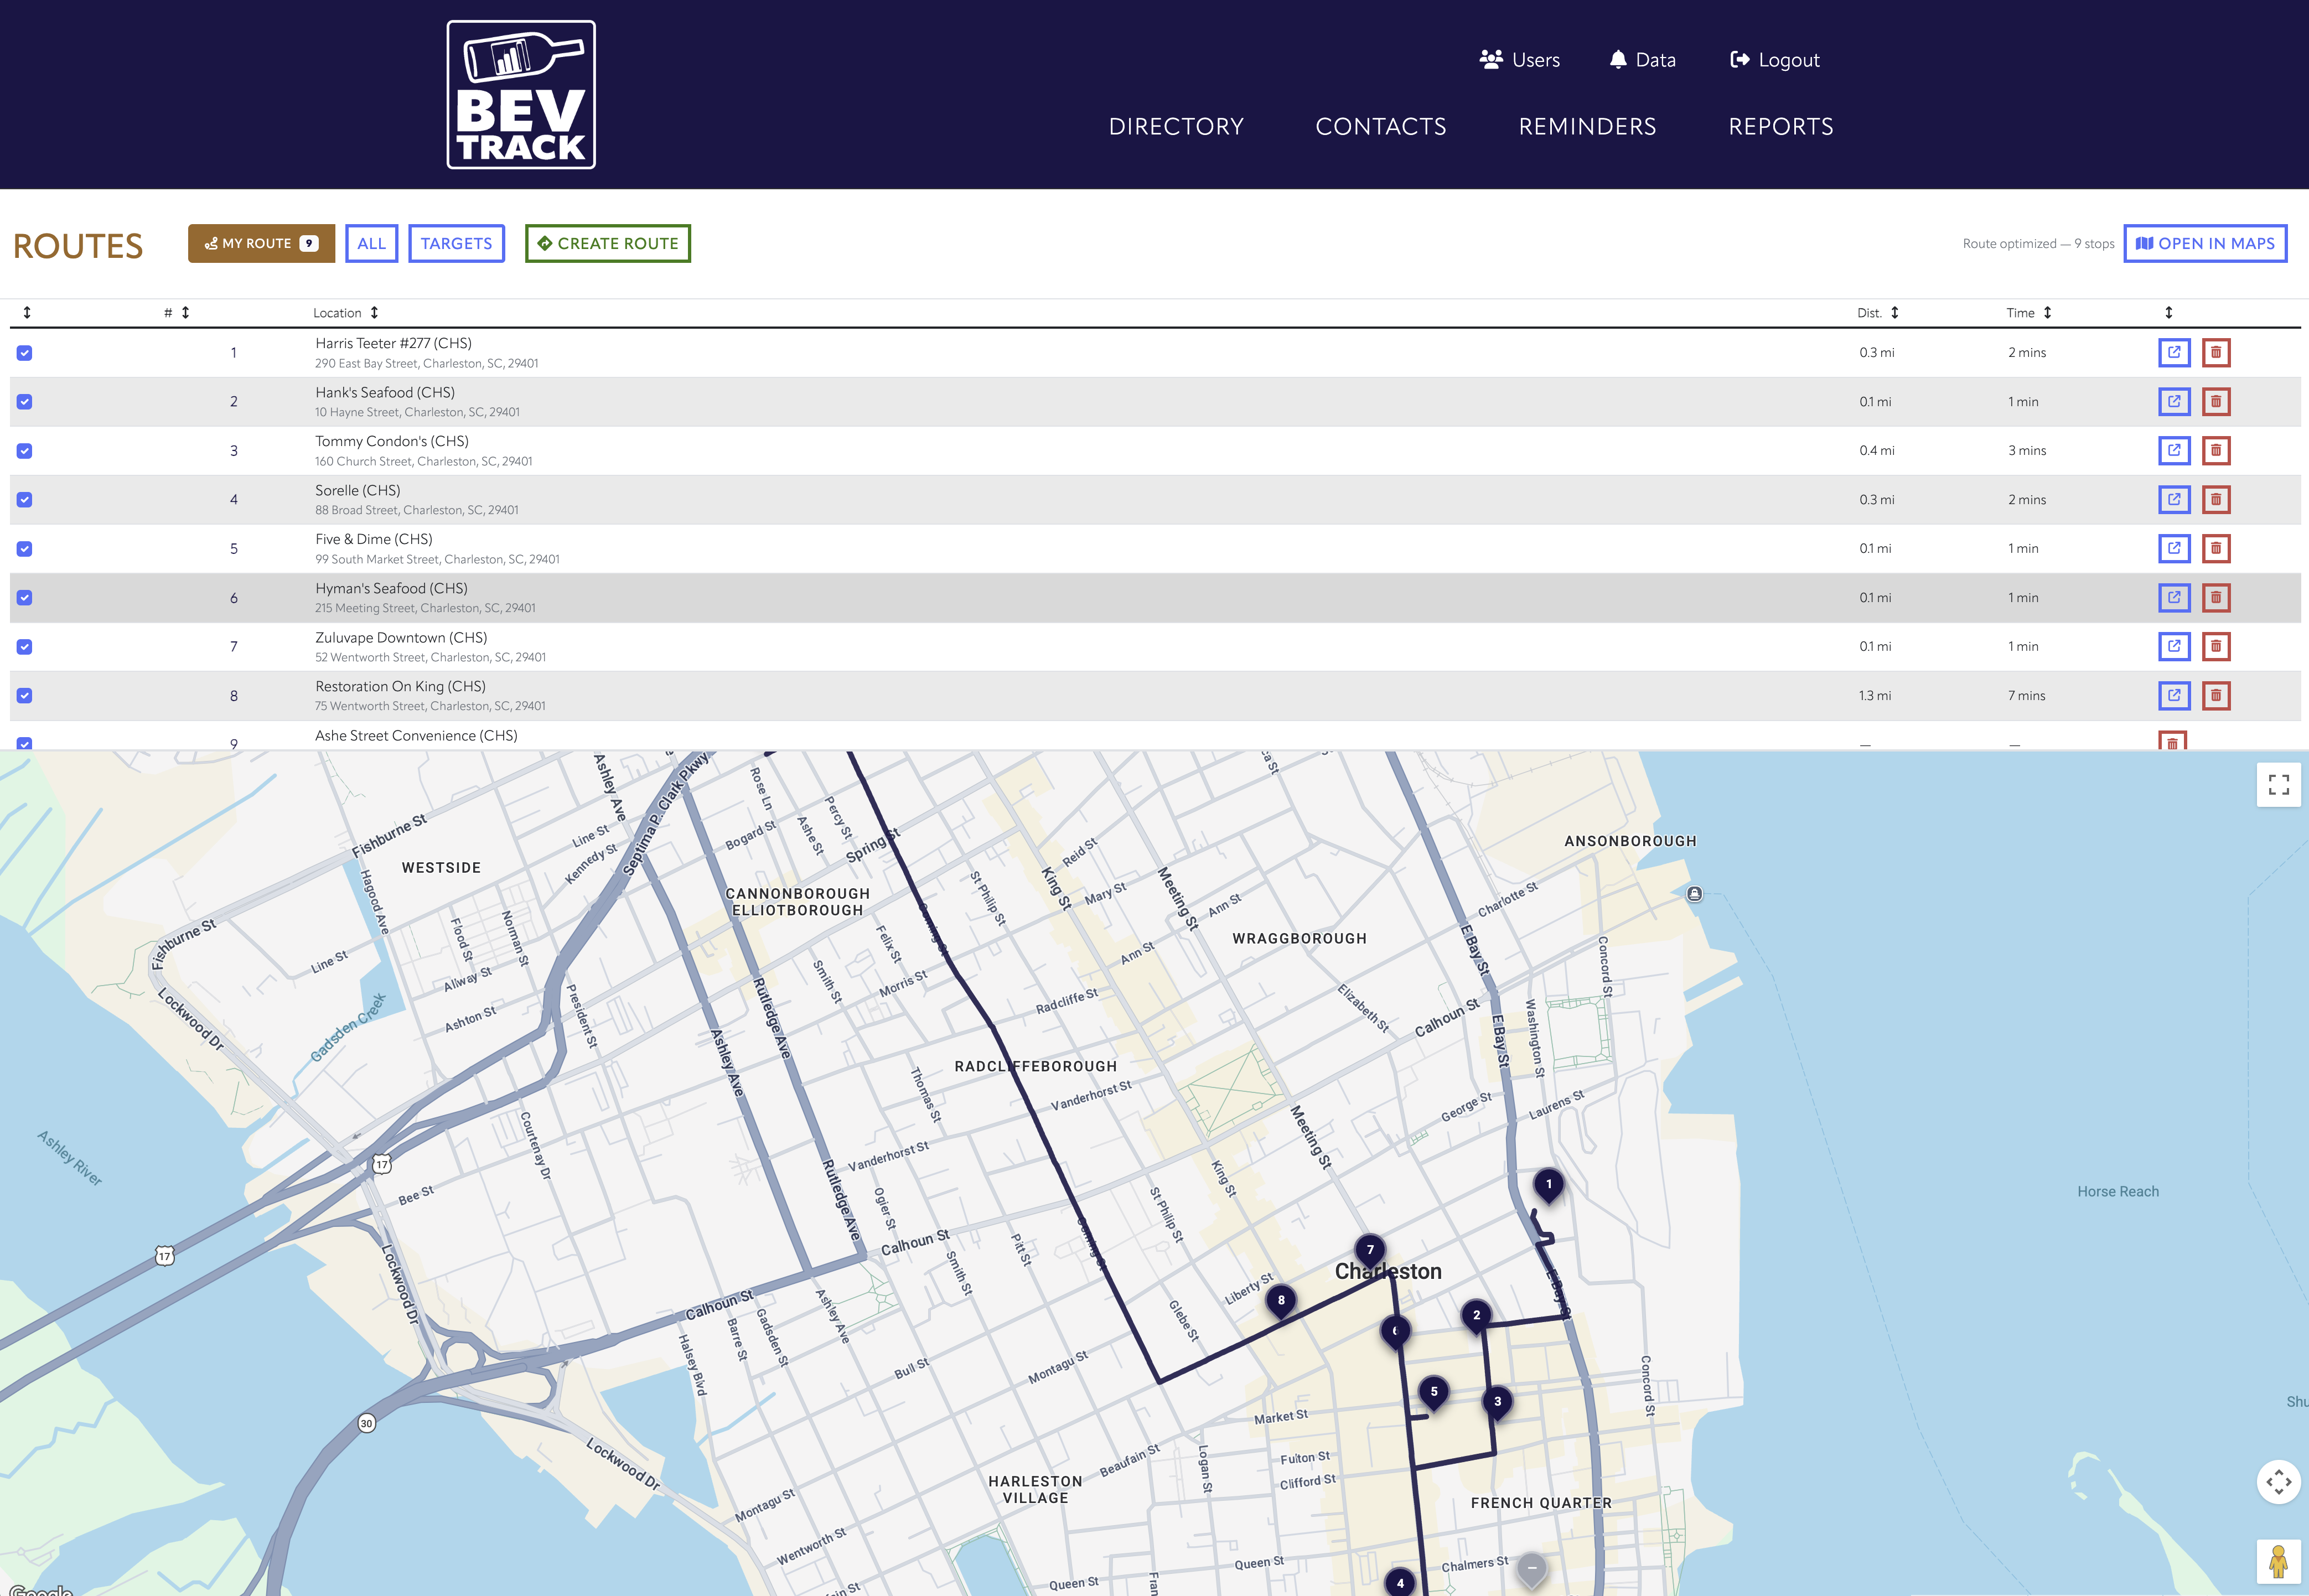Uncheck the Tommy Condon's row checkbox
2309x1596 pixels.
25,451
